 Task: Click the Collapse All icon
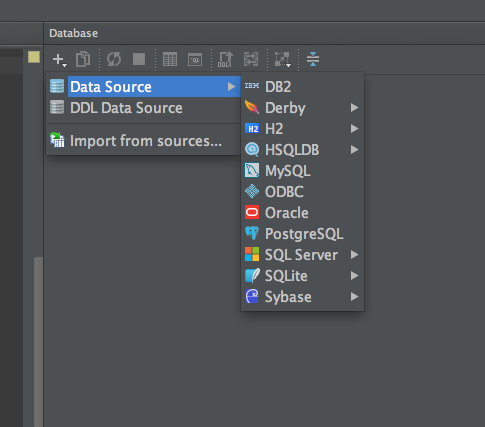pyautogui.click(x=313, y=59)
